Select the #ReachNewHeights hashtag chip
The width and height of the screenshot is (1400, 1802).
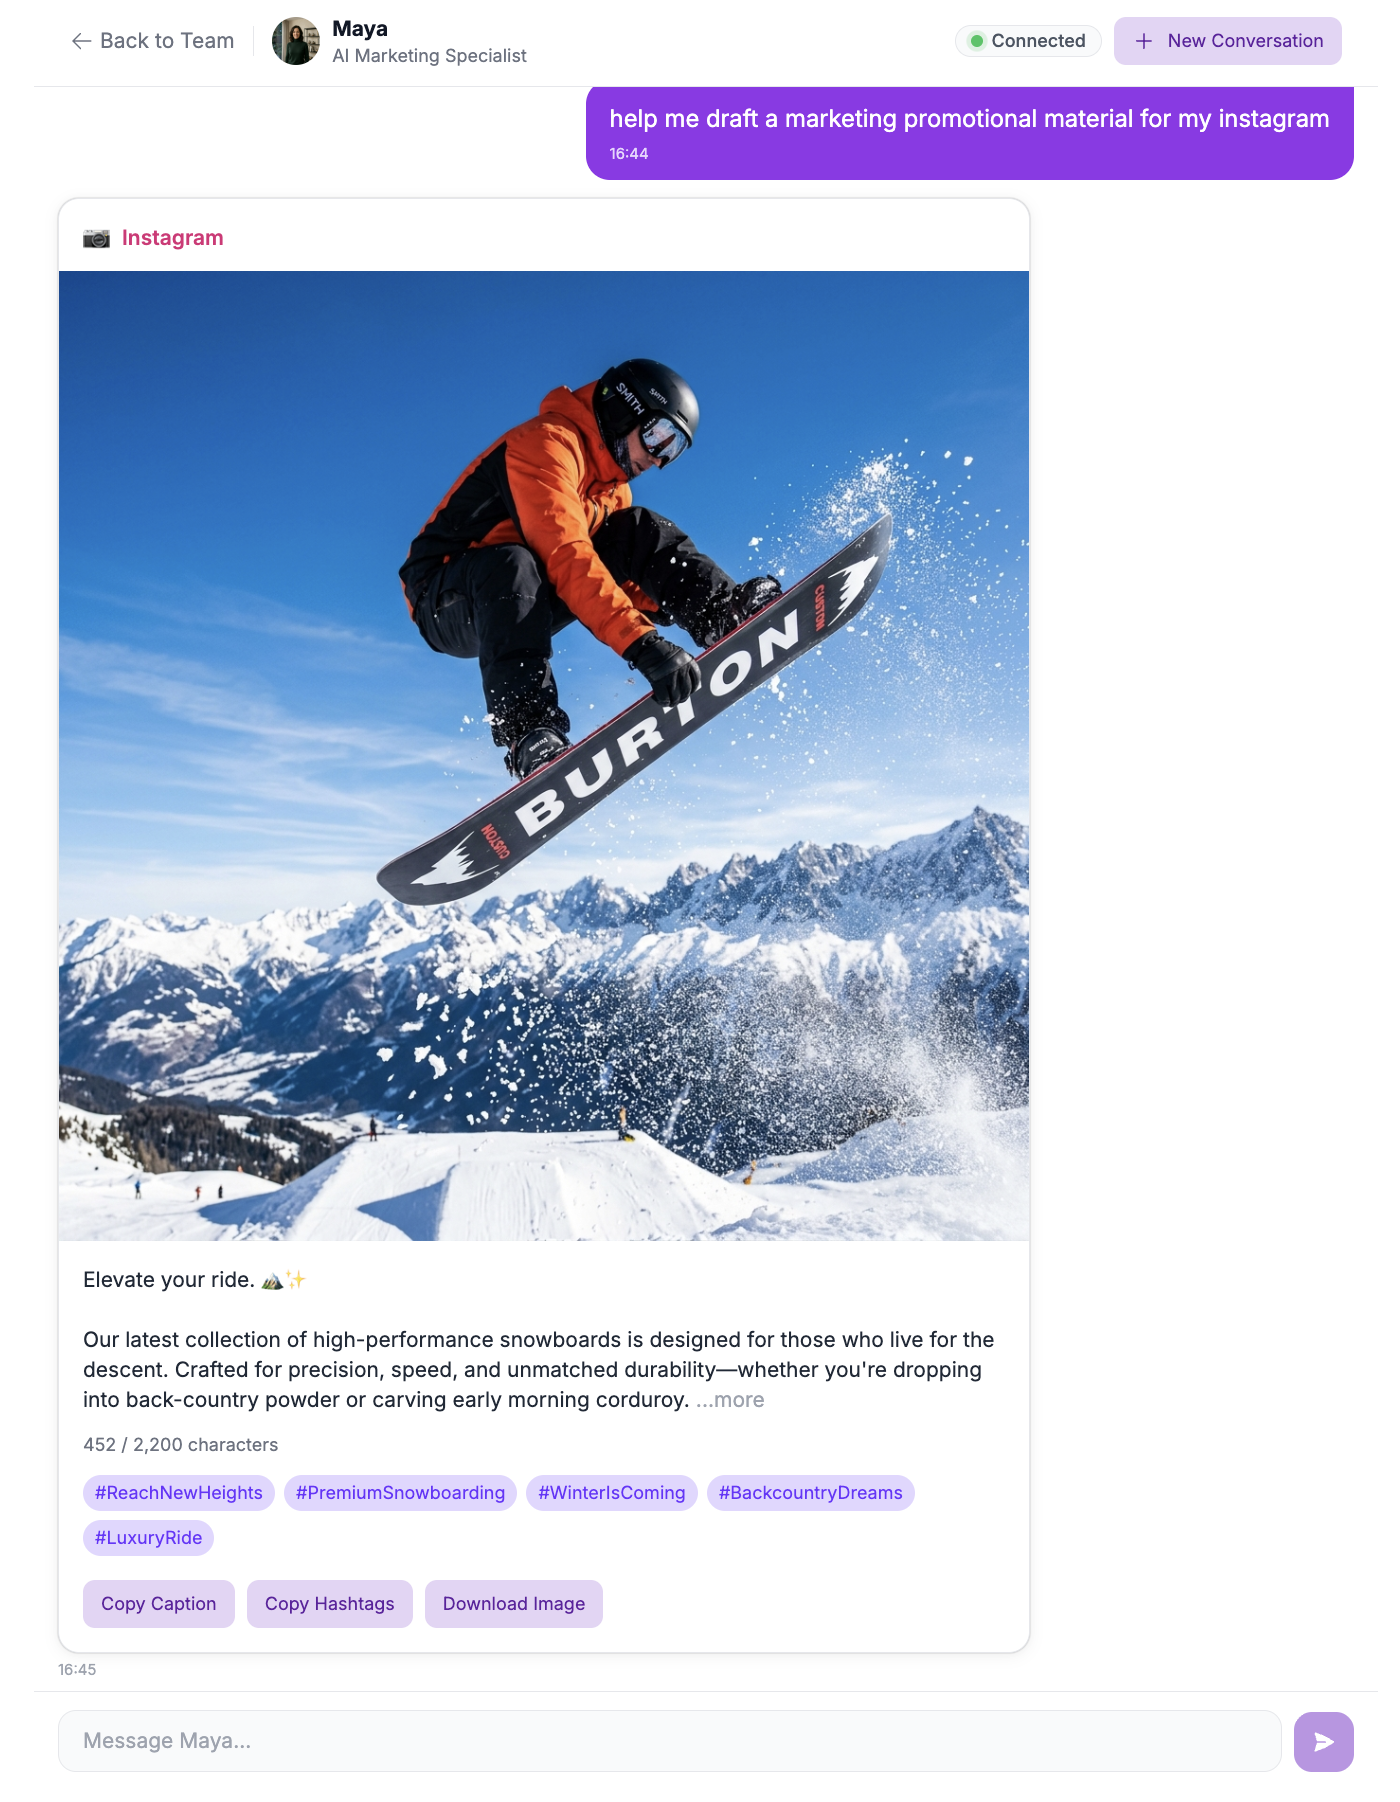pos(179,1493)
